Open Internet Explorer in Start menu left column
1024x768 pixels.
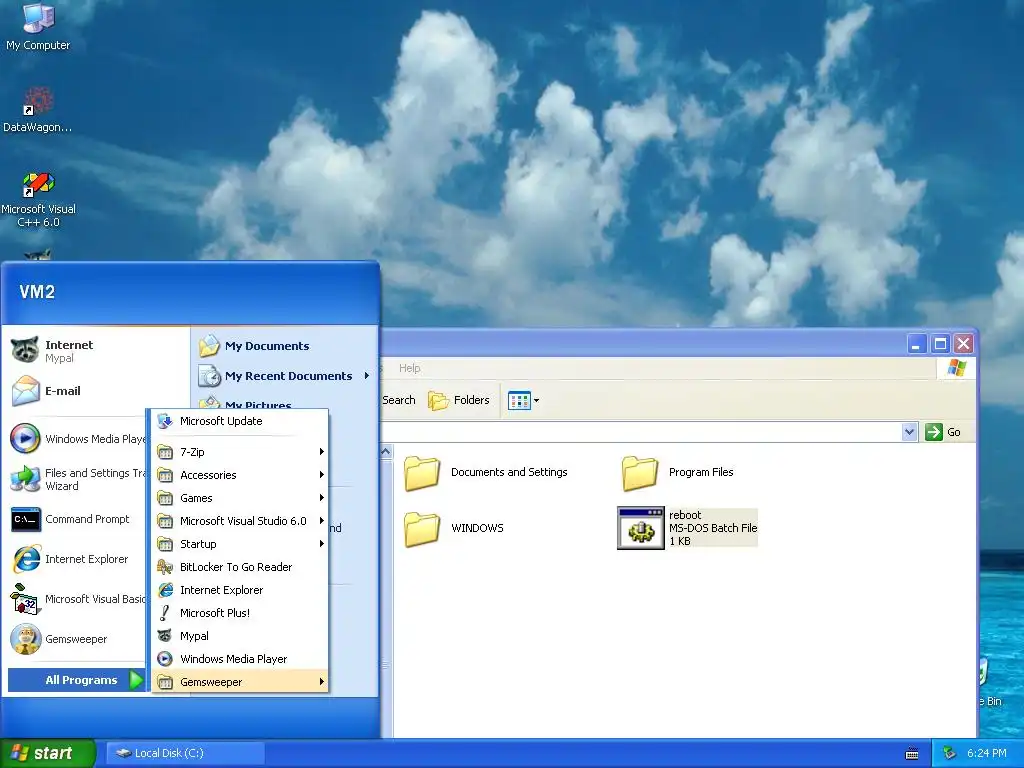[x=77, y=559]
